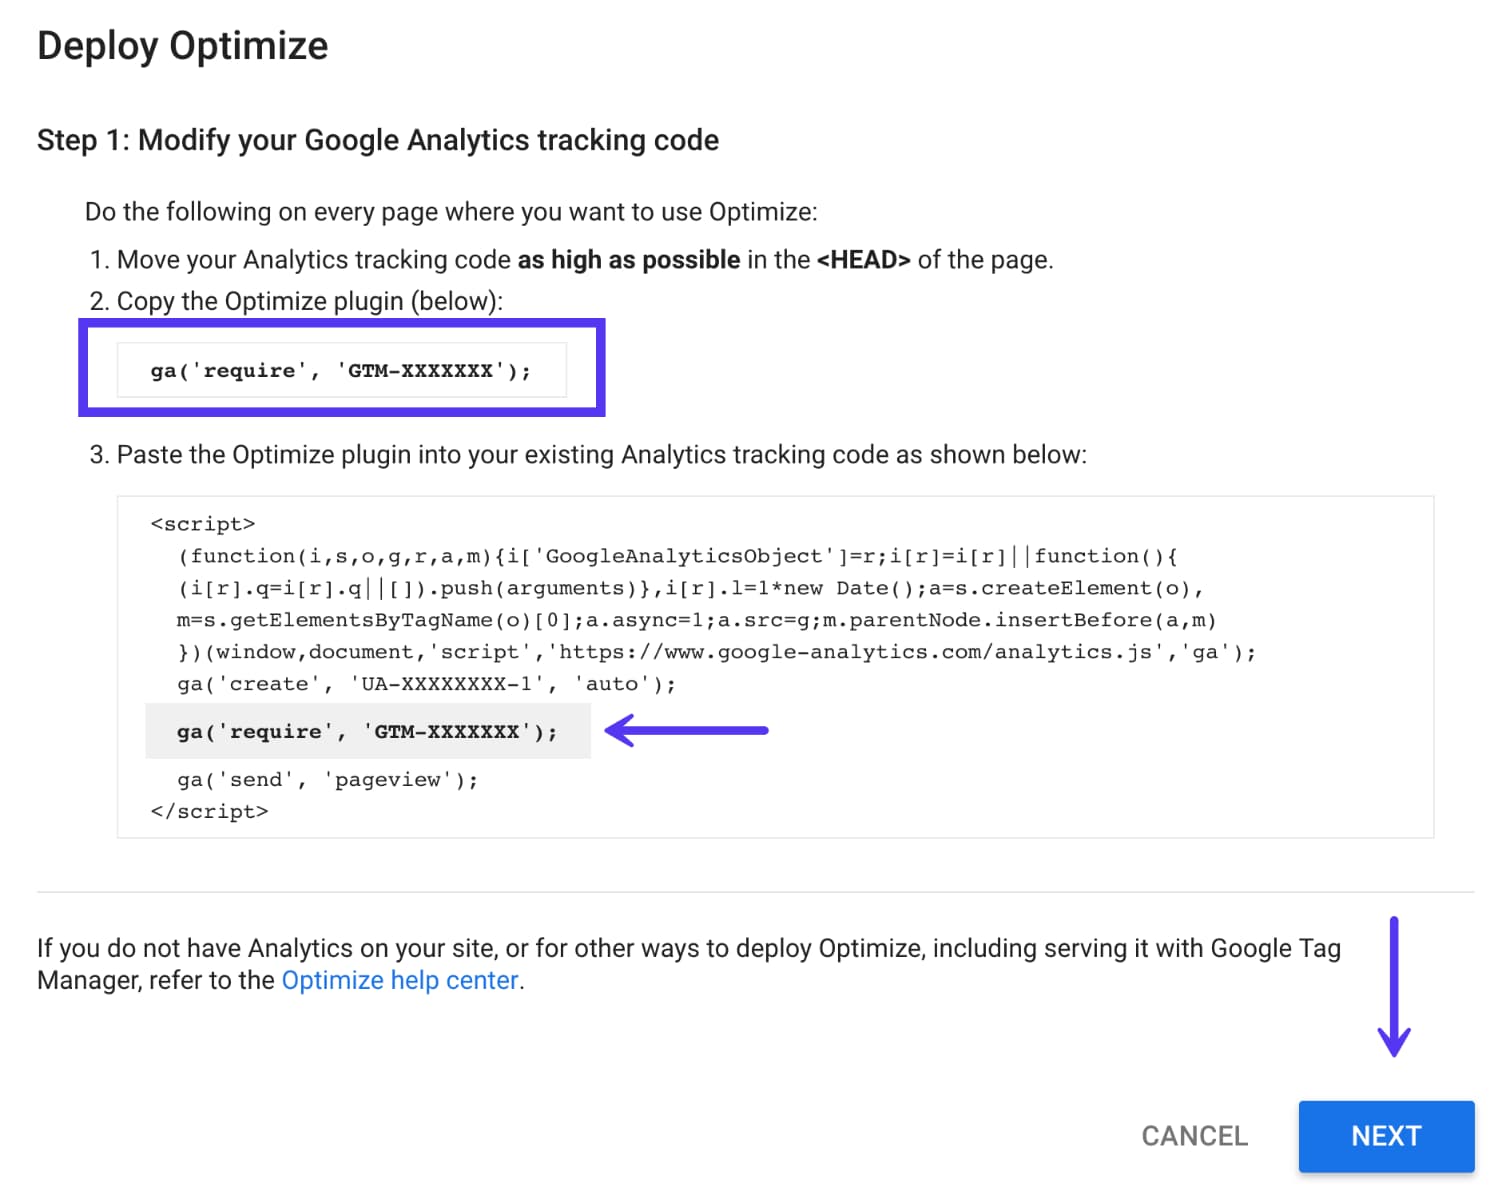Viewport: 1502px width, 1203px height.
Task: Select the <script> opening tag in the code block
Action: click(203, 523)
